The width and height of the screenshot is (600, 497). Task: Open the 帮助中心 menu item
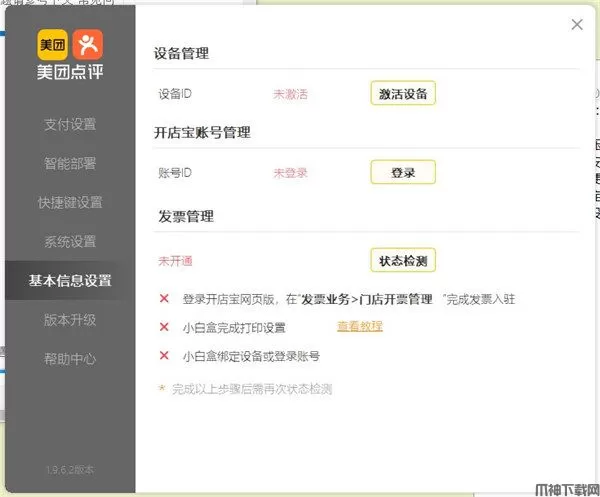click(70, 357)
